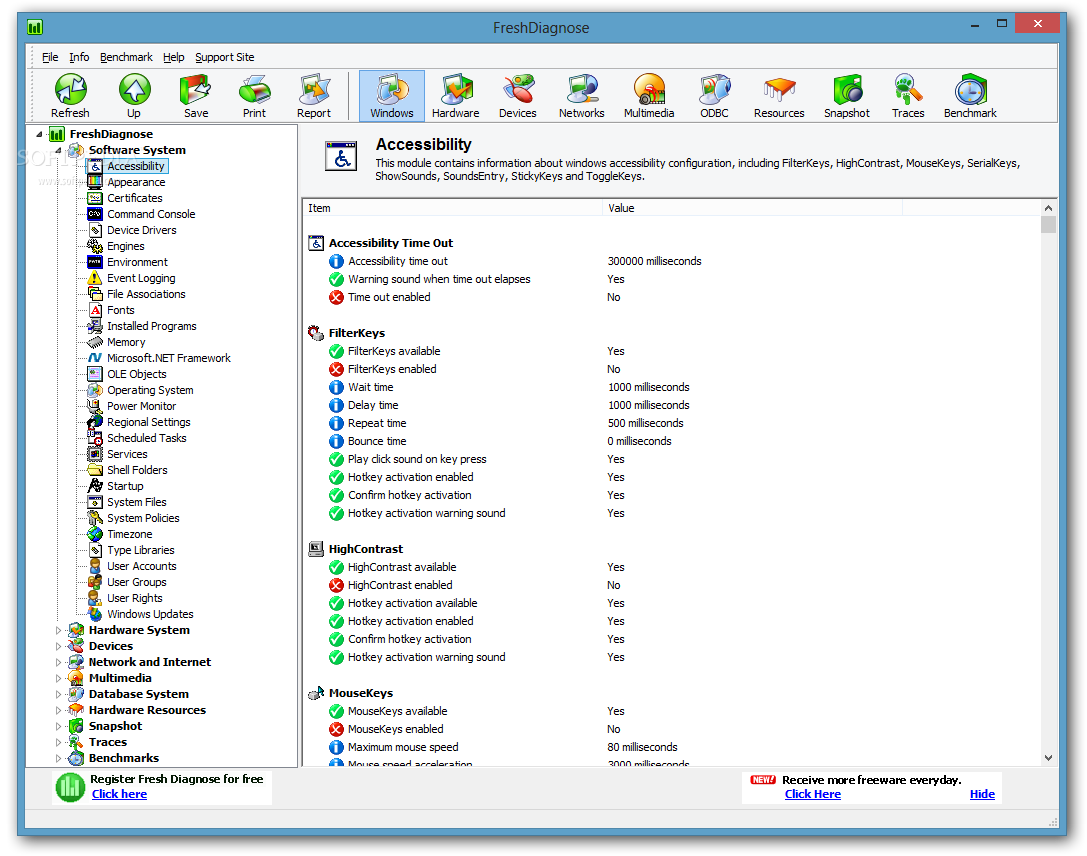The height and width of the screenshot is (856, 1087).
Task: Click the register 'Click here' link
Action: click(x=119, y=794)
